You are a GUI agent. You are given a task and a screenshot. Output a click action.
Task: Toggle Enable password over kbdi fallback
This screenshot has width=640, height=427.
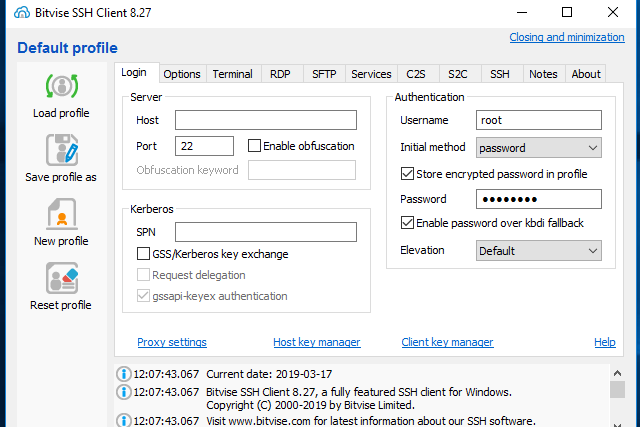407,223
